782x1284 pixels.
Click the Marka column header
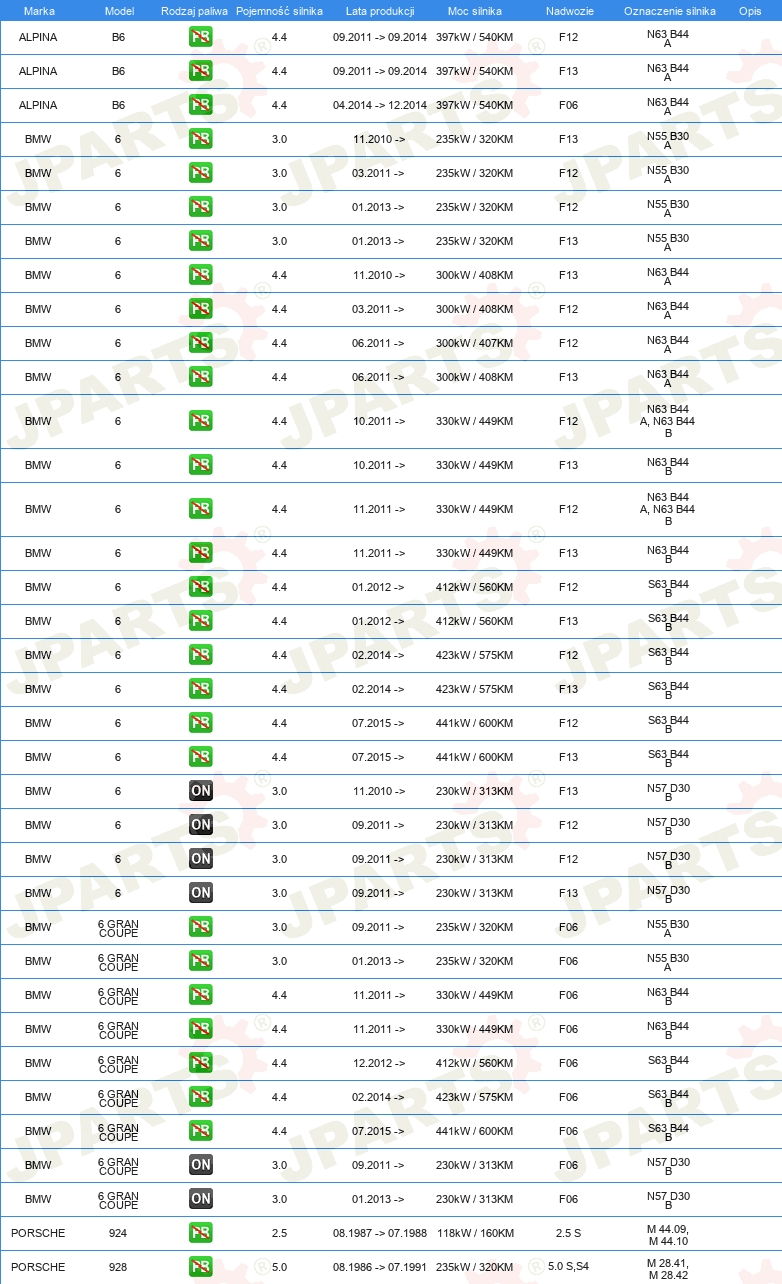[39, 11]
